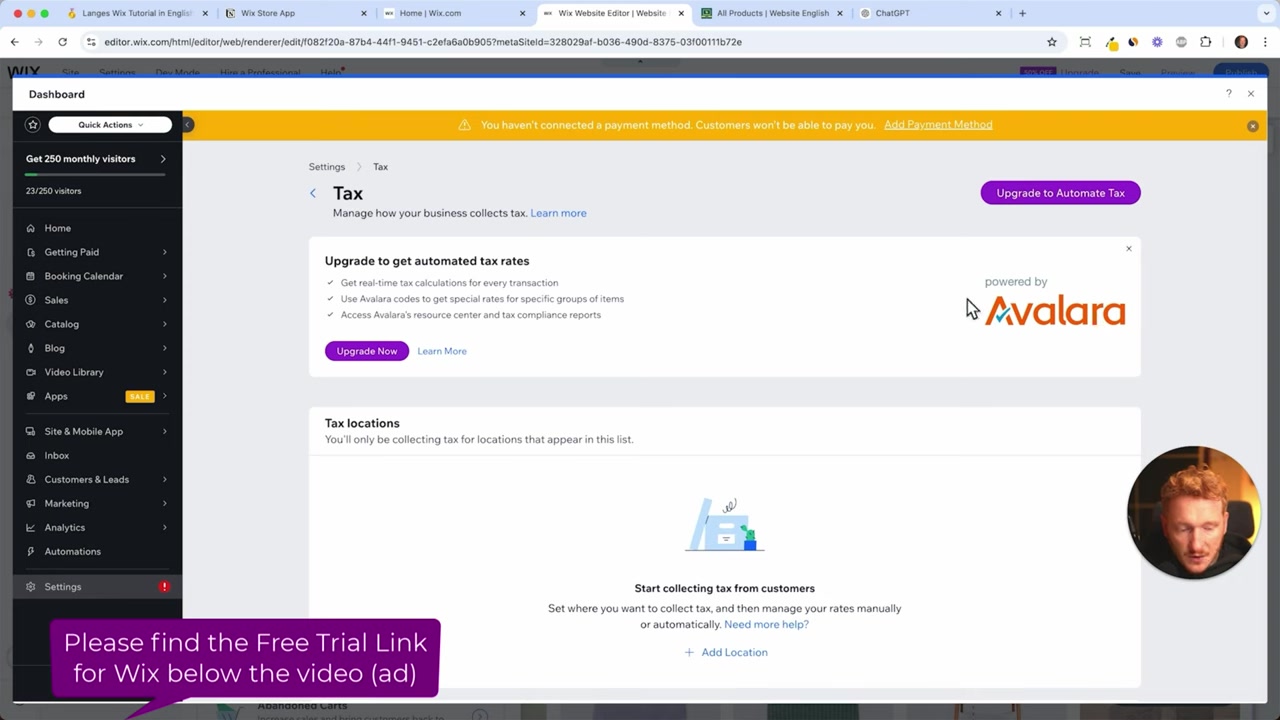Viewport: 1280px width, 720px height.
Task: Close the Avalara upgrade card
Action: coord(1129,248)
